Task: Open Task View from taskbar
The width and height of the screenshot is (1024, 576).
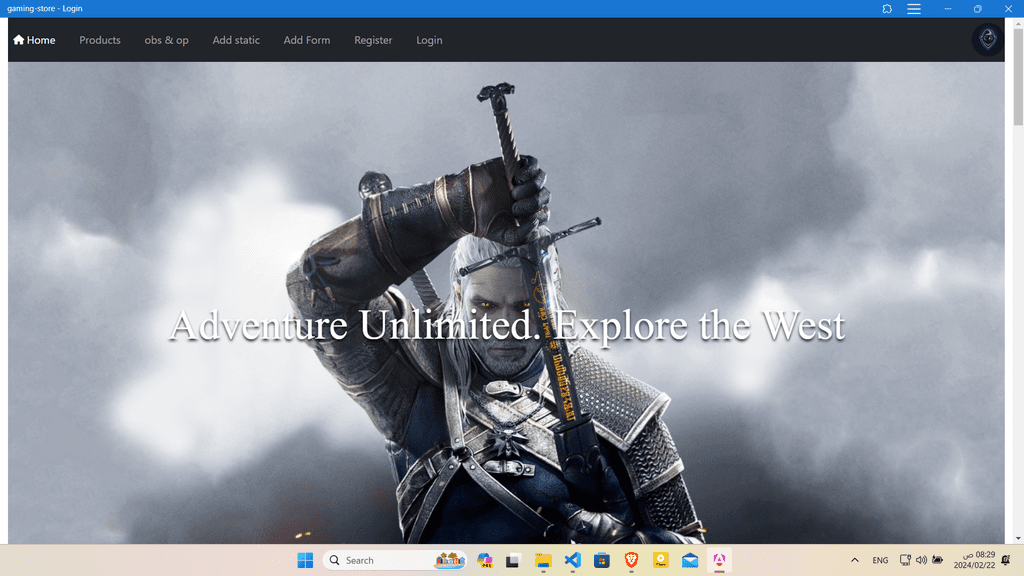Action: [x=513, y=560]
